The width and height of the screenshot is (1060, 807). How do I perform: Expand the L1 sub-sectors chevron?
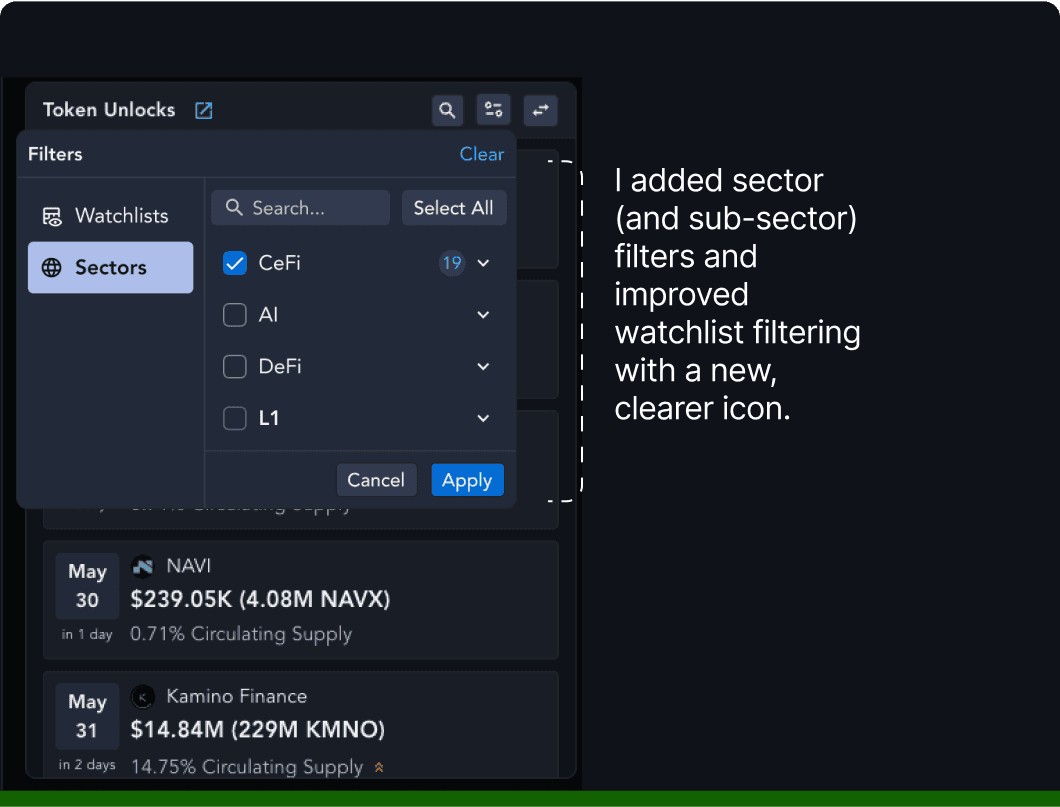click(483, 418)
